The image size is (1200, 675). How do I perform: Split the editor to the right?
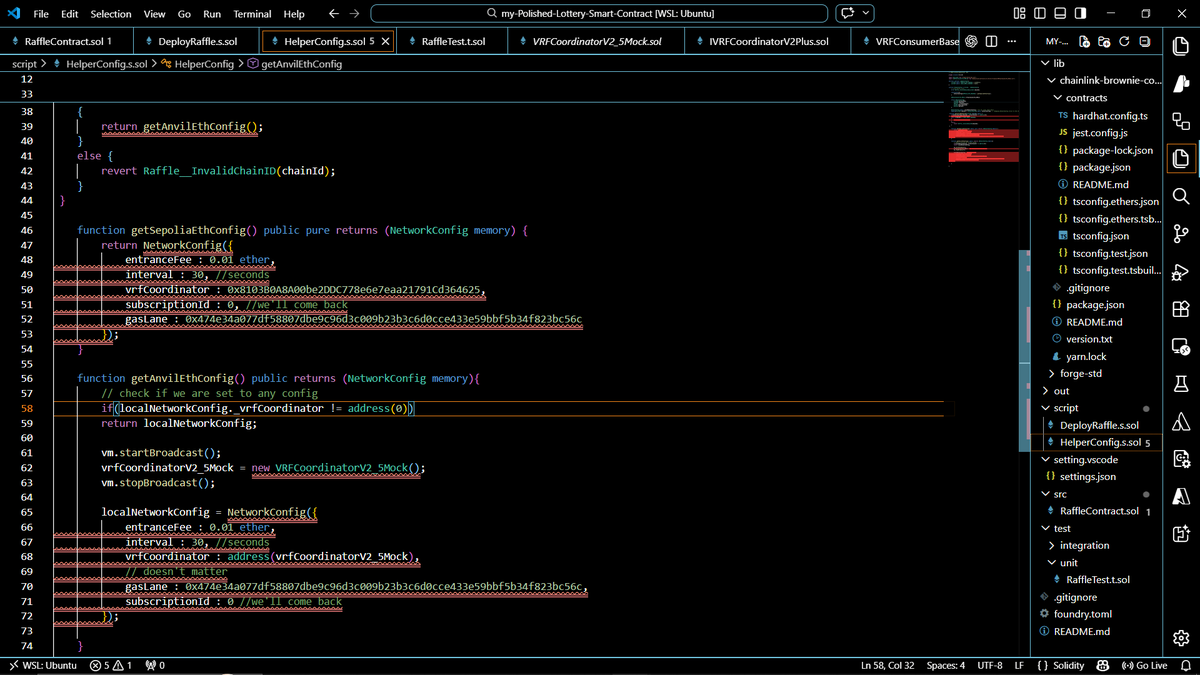pyautogui.click(x=991, y=42)
